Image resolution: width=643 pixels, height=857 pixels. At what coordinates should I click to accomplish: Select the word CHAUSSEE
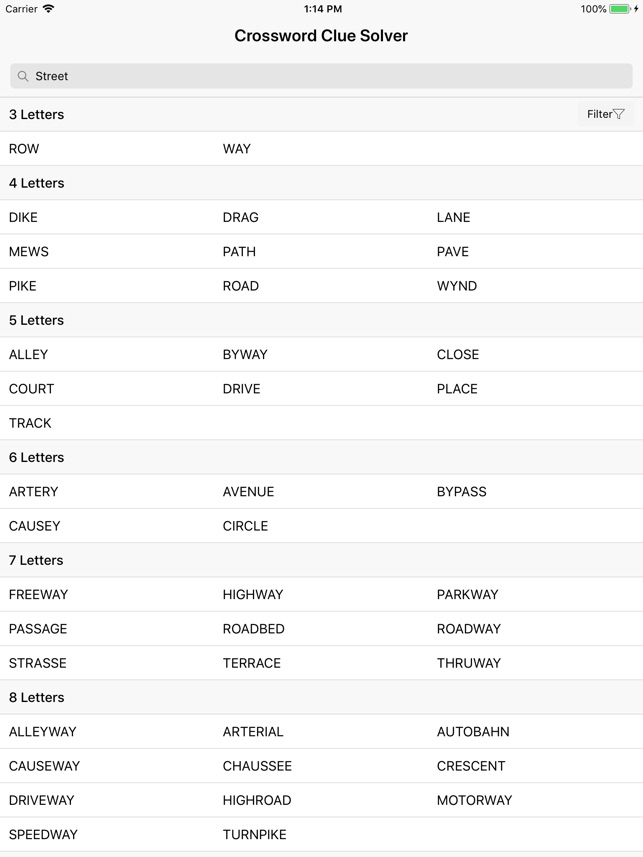click(x=257, y=766)
